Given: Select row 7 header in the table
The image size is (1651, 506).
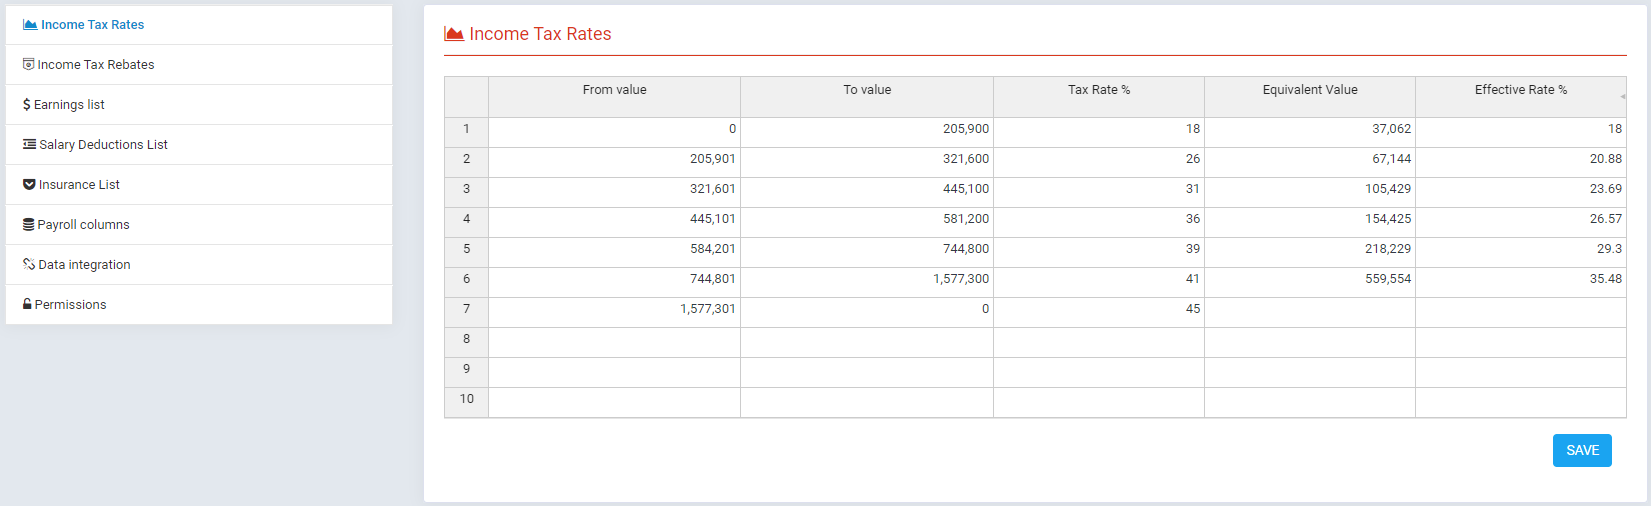Looking at the screenshot, I should (466, 309).
